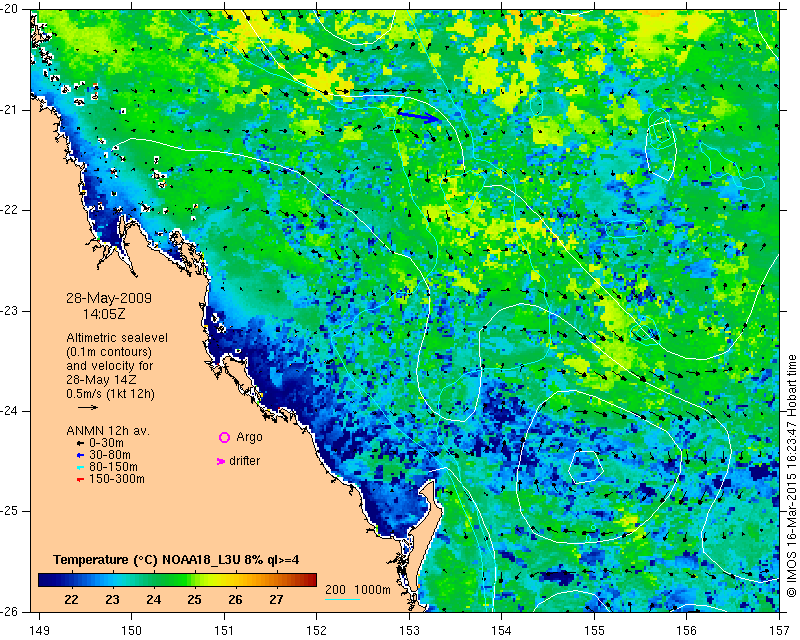Click the blue 30-80m legend arrow
The height and width of the screenshot is (640, 800).
point(80,455)
